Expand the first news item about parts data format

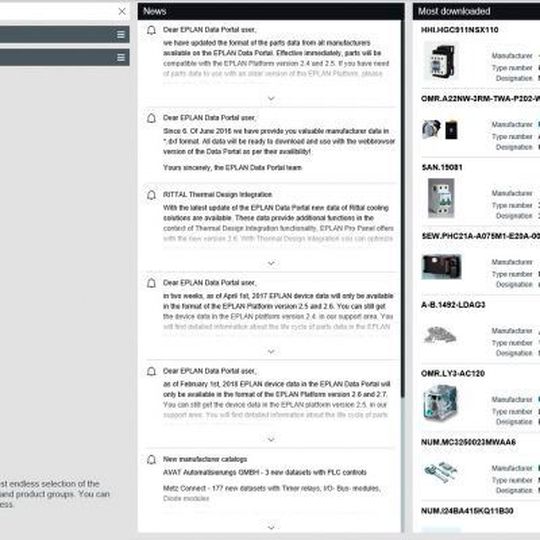[x=271, y=98]
